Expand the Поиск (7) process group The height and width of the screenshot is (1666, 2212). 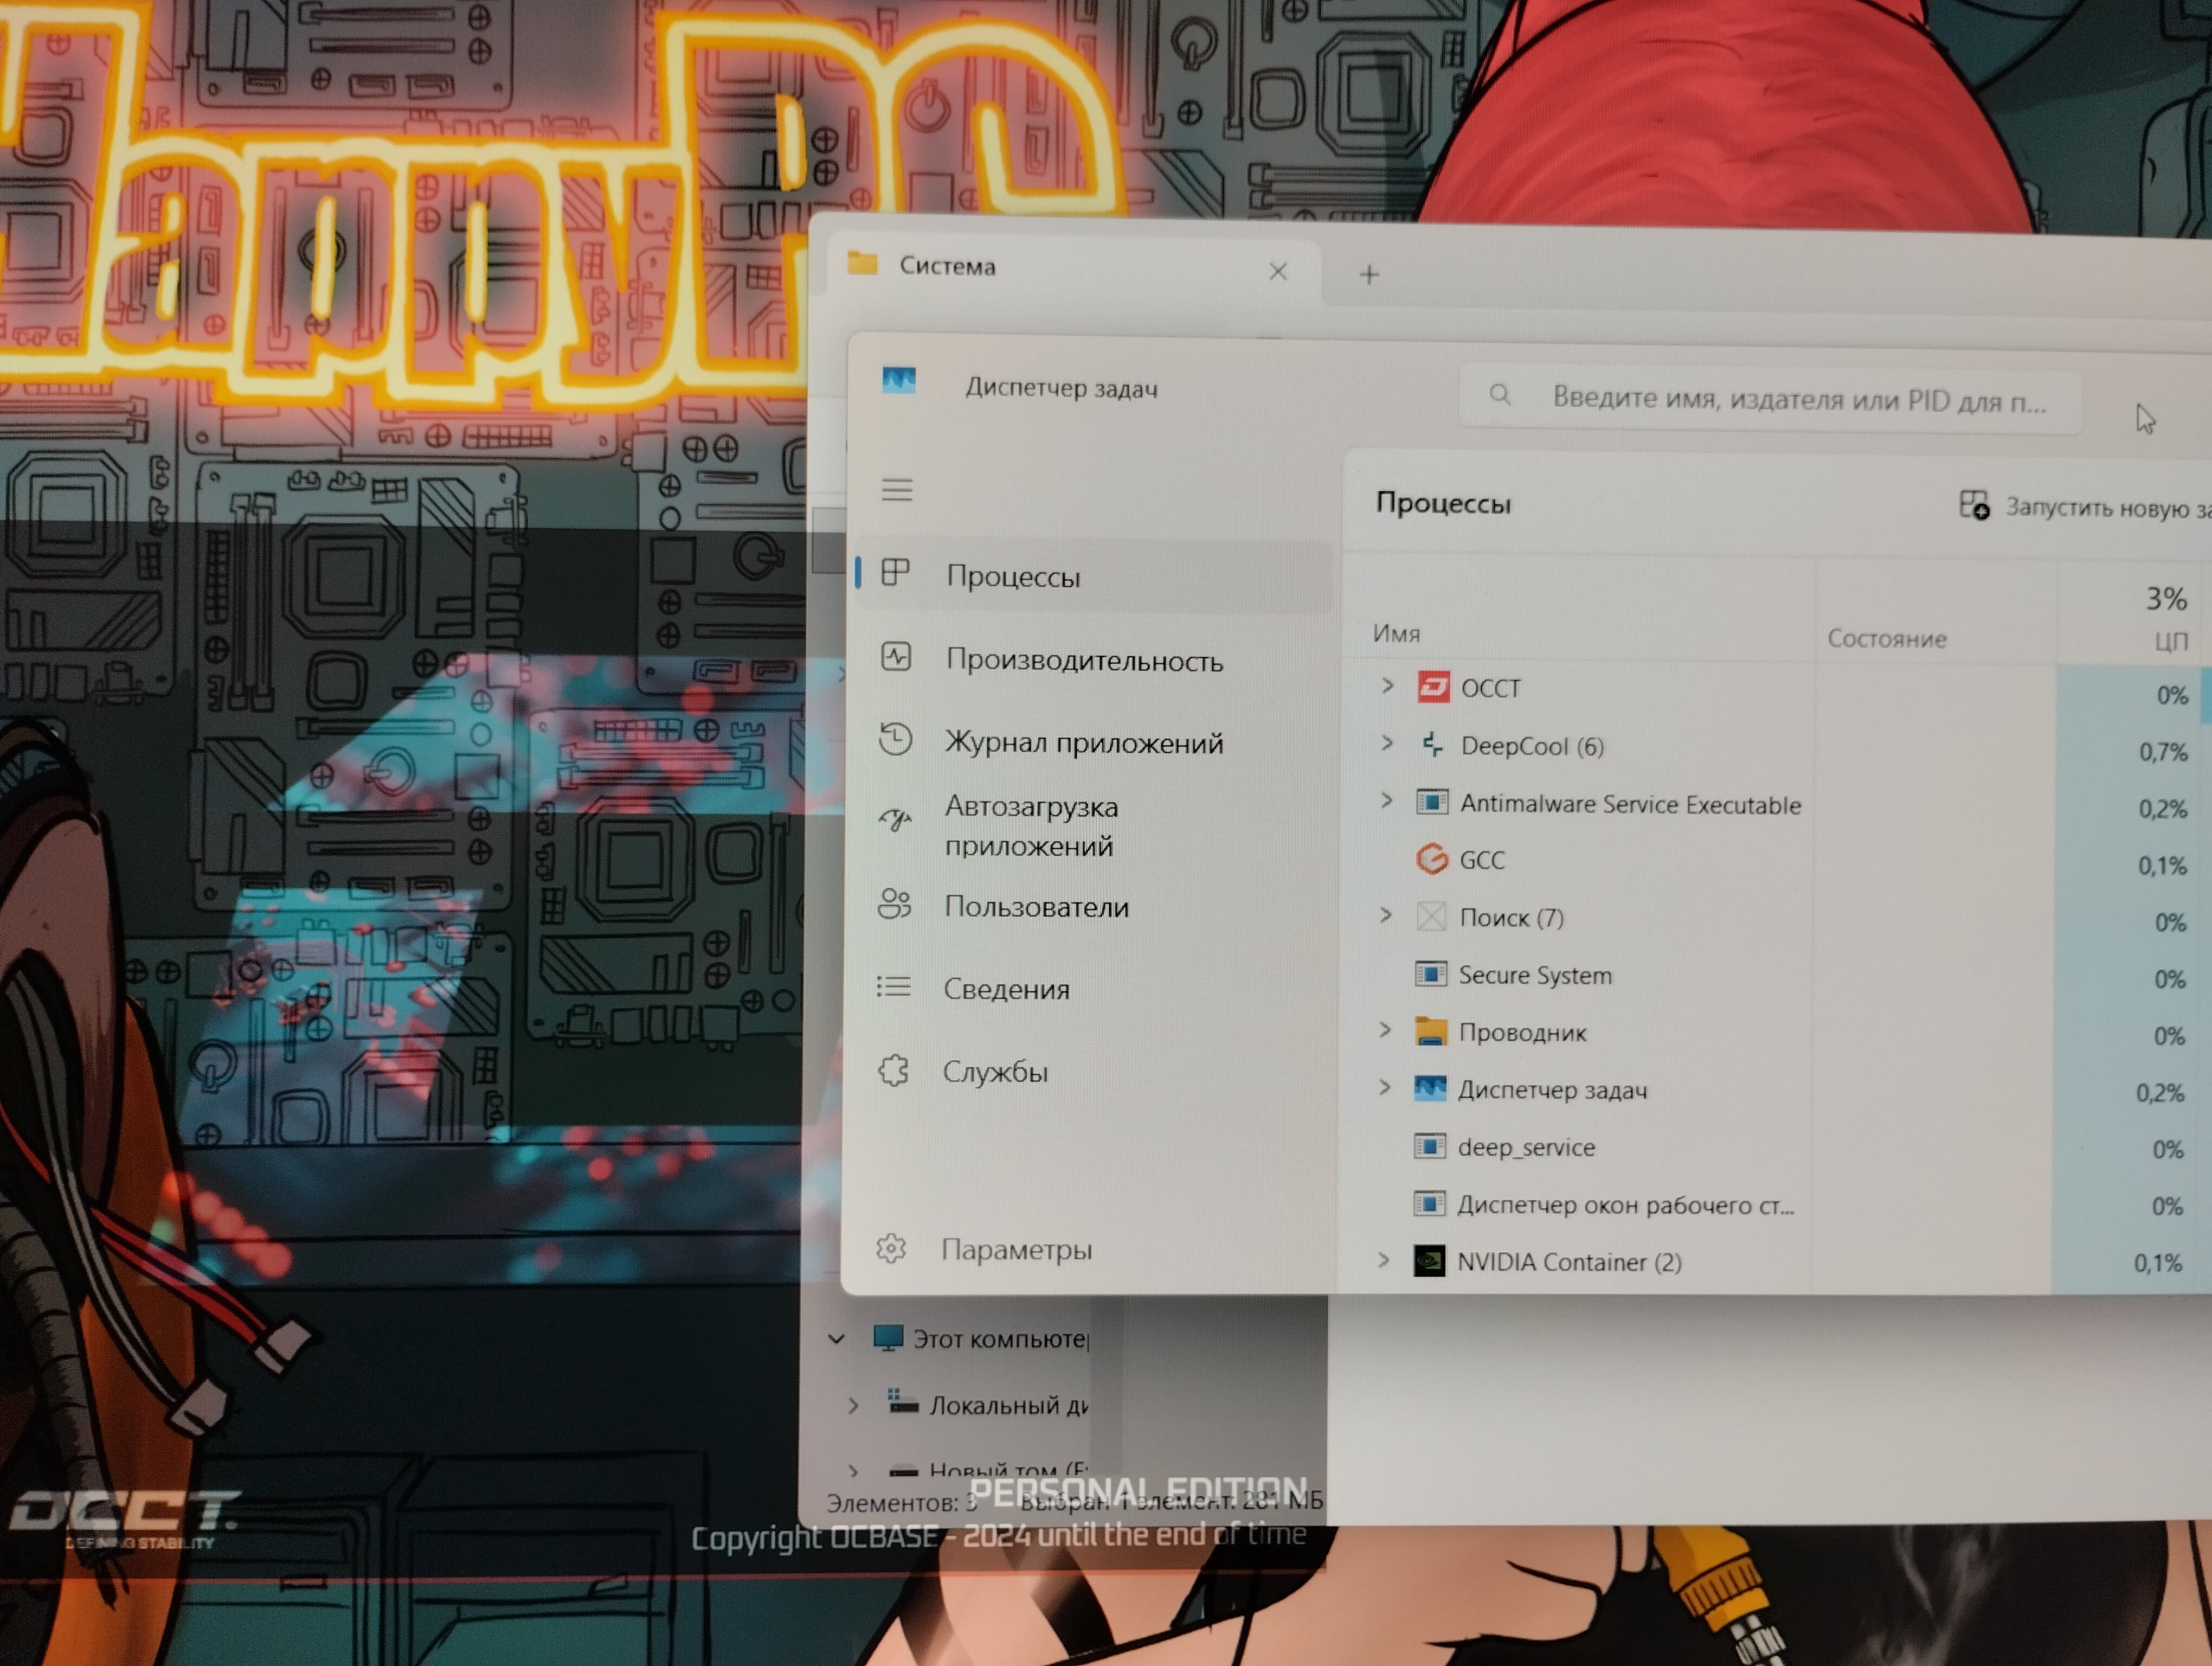click(1385, 915)
